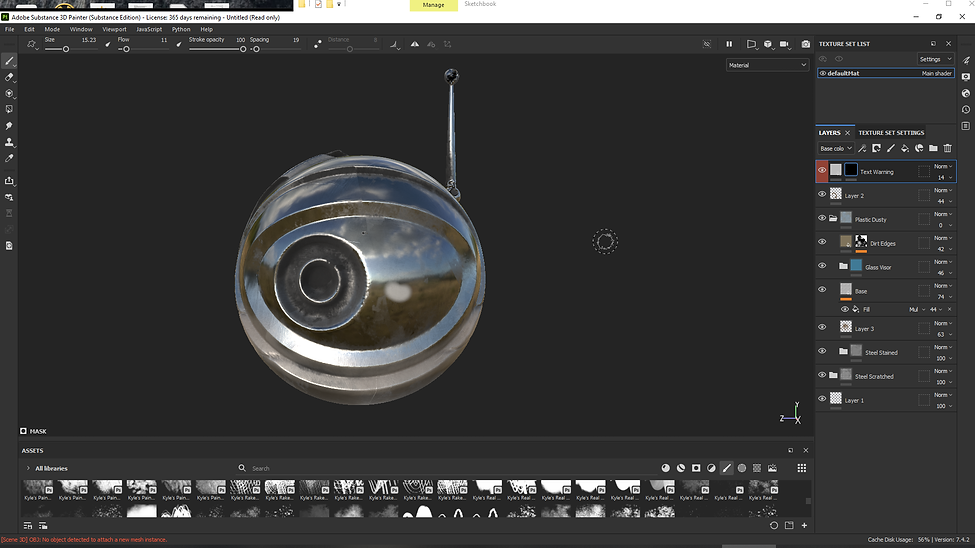Toggle defaultMat texture set visibility

pos(823,73)
